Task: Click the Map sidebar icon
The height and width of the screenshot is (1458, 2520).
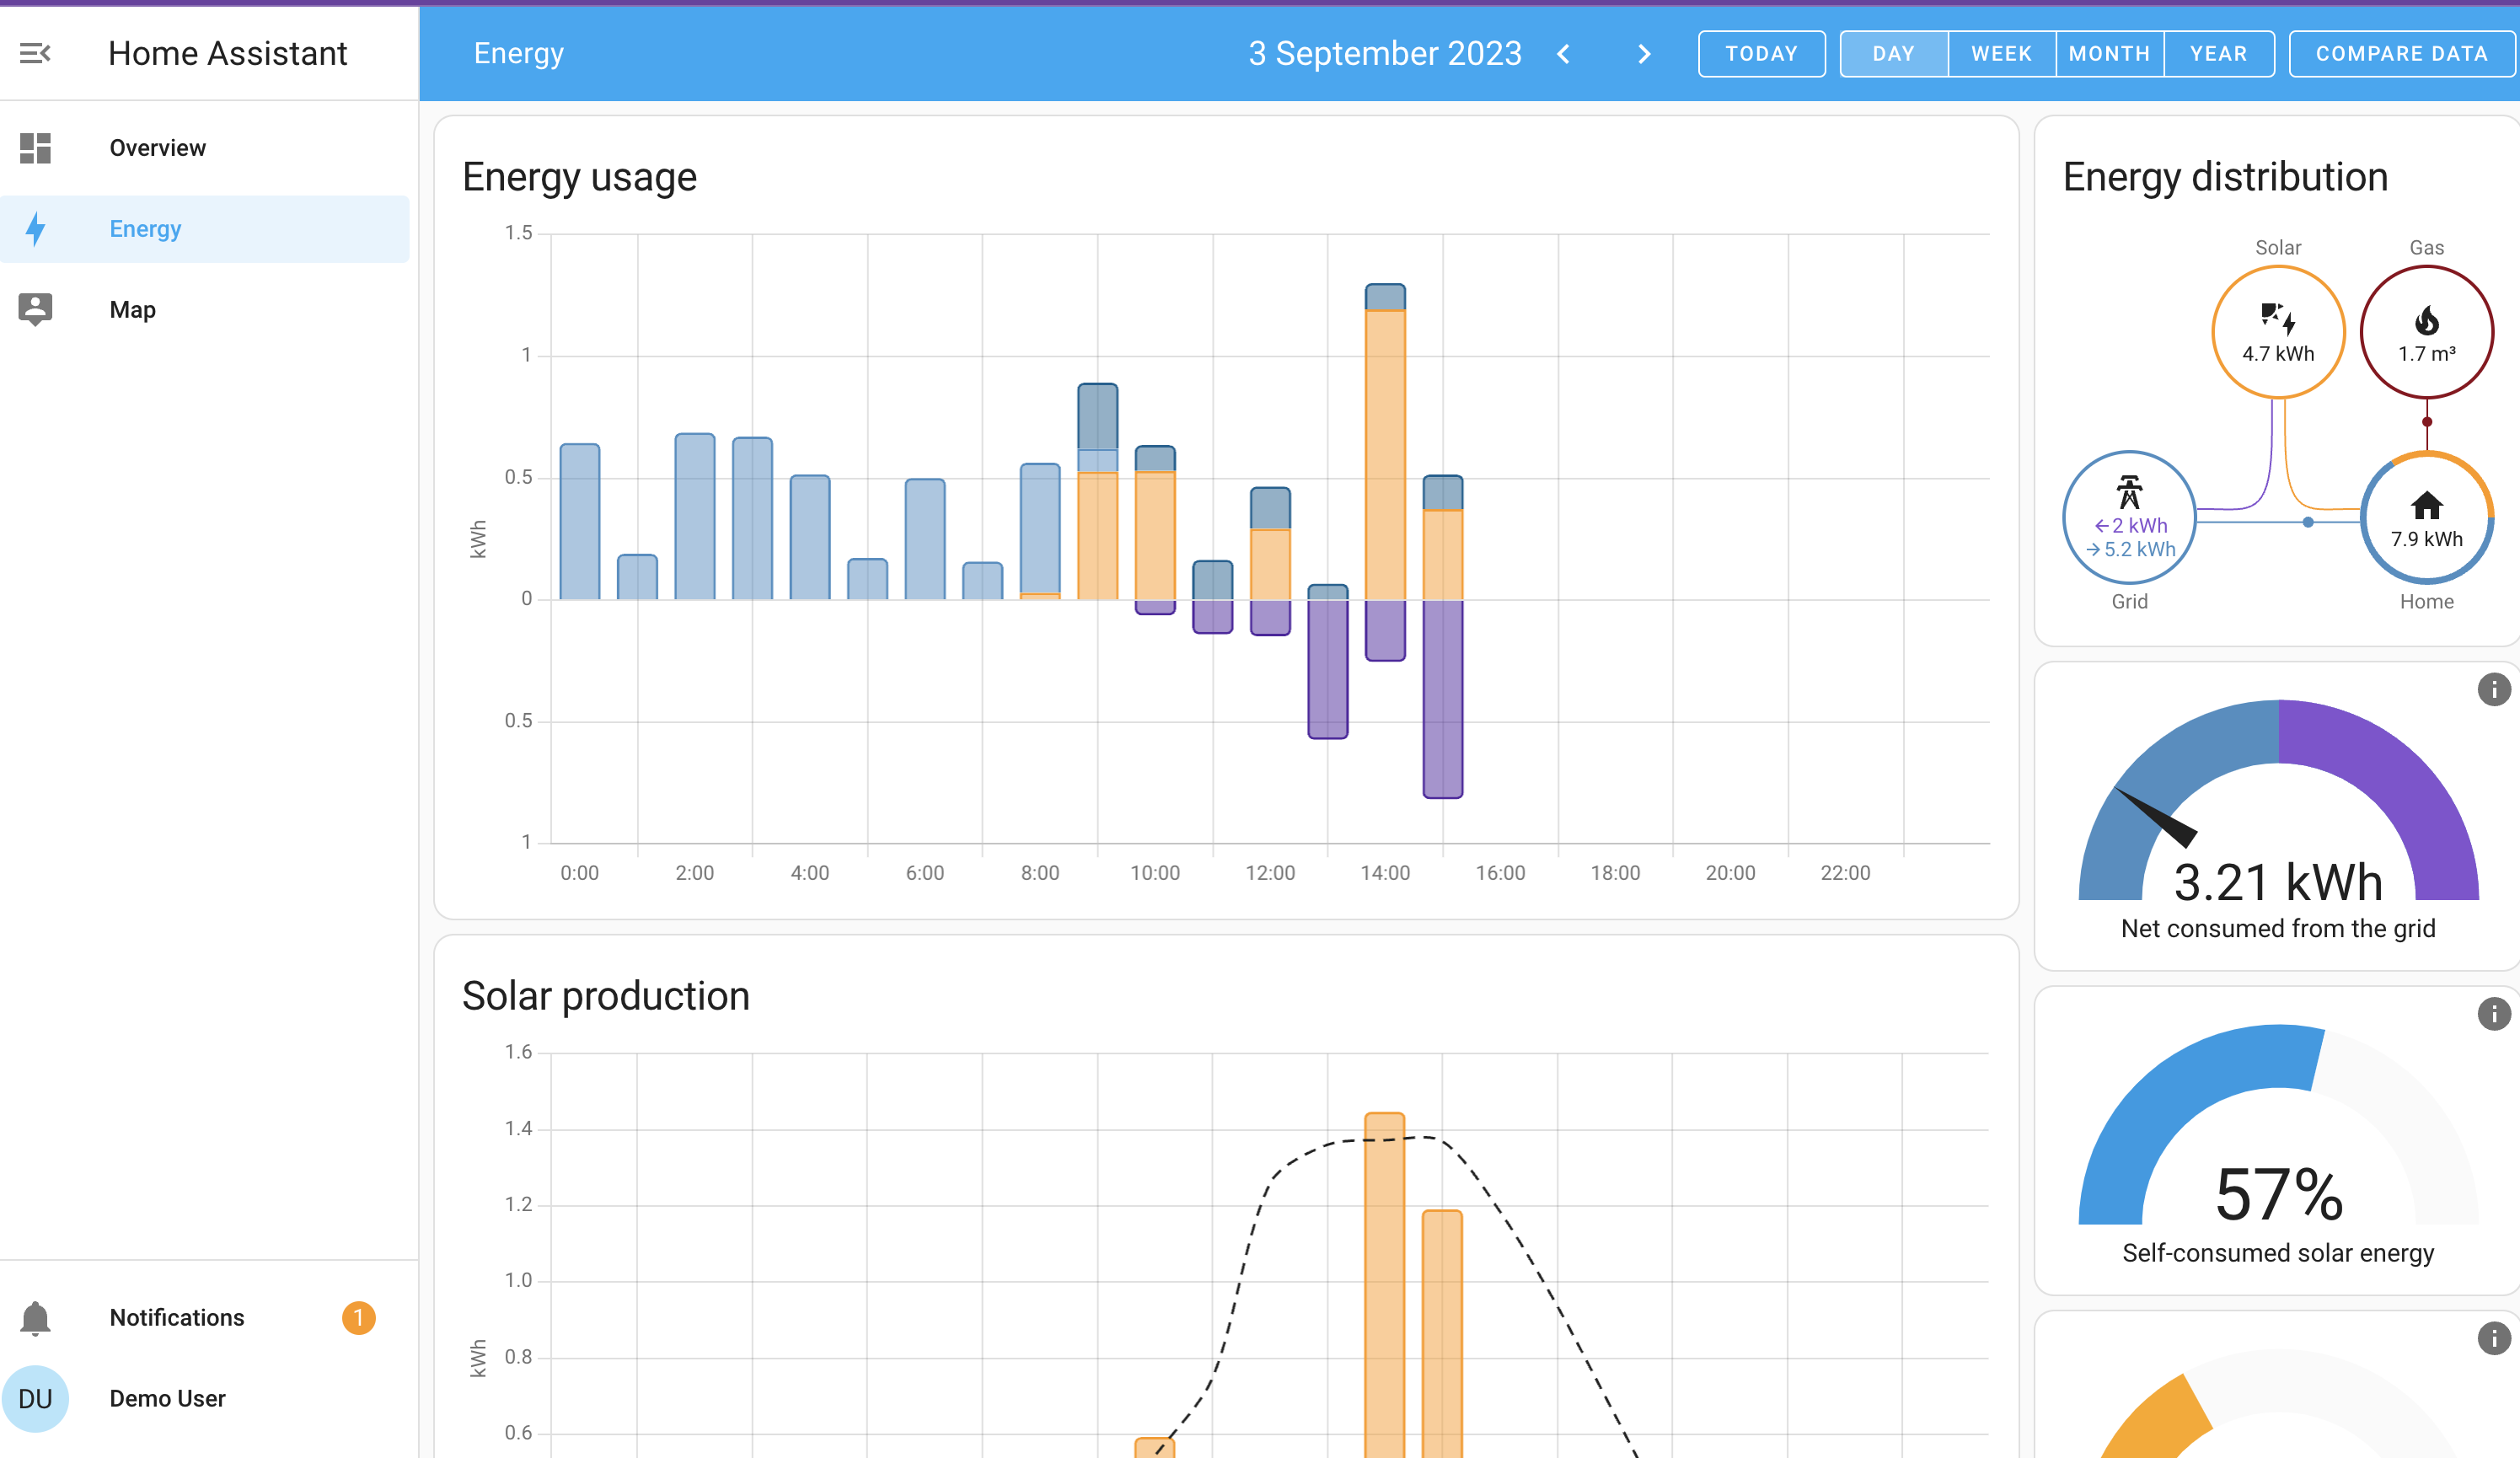Action: (x=35, y=309)
